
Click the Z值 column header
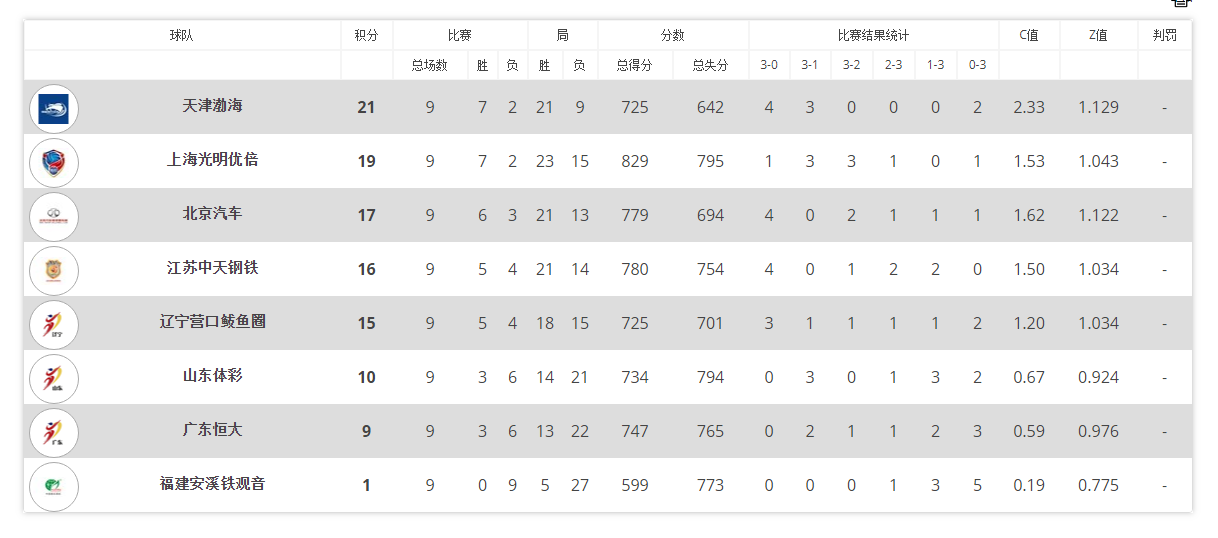click(1098, 35)
